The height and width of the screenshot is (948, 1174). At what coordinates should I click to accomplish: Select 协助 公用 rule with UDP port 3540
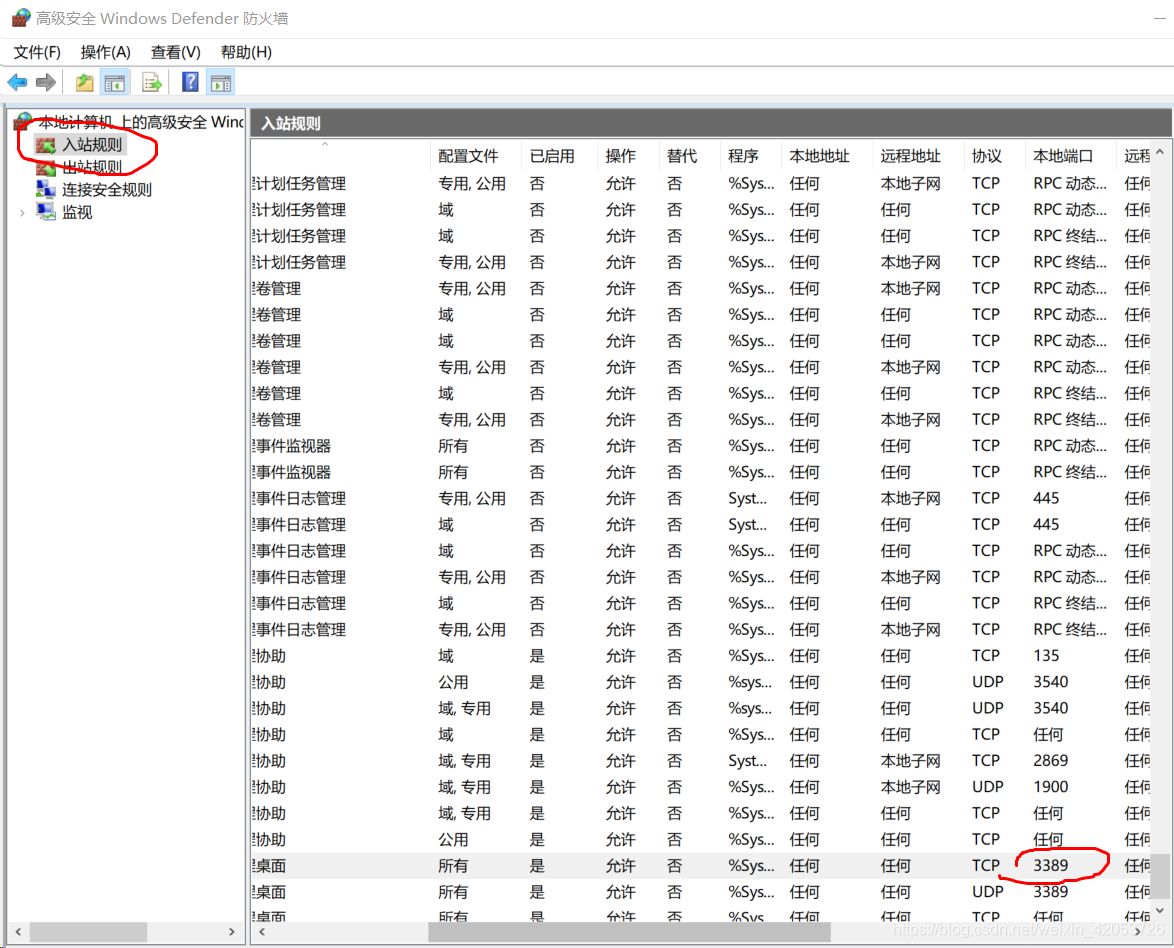click(x=702, y=682)
